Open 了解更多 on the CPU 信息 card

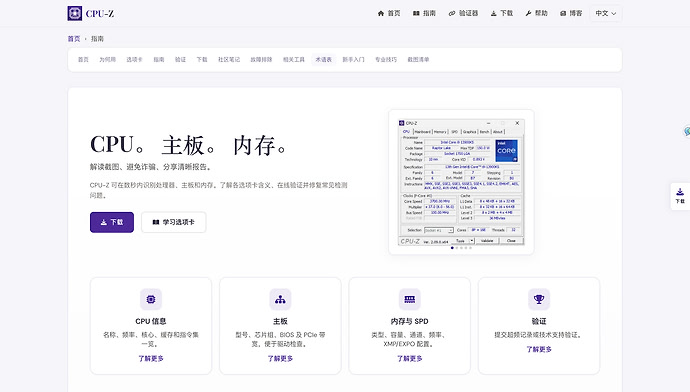pyautogui.click(x=151, y=359)
